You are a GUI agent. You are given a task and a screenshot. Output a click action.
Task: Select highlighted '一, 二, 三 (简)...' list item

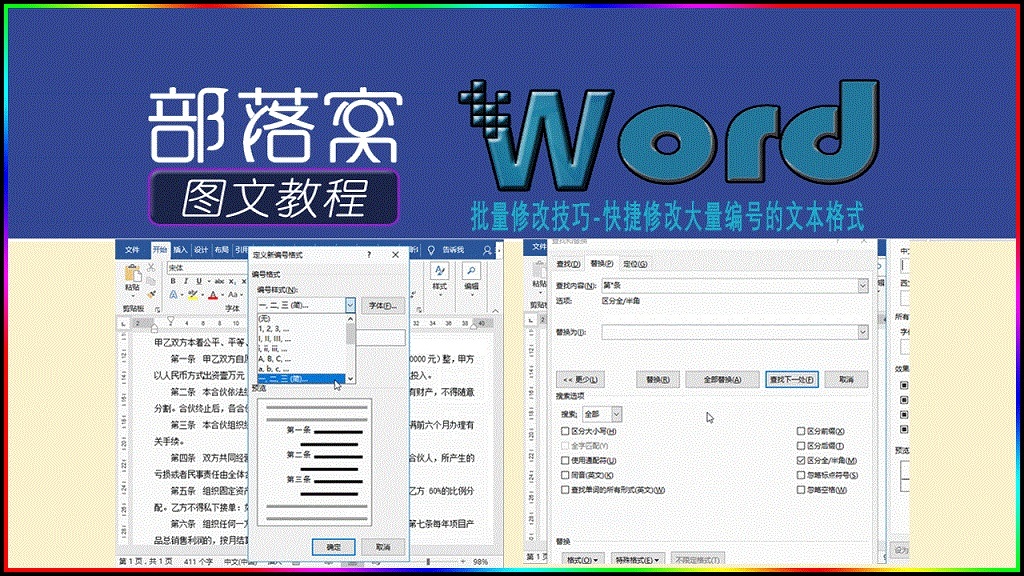click(301, 379)
